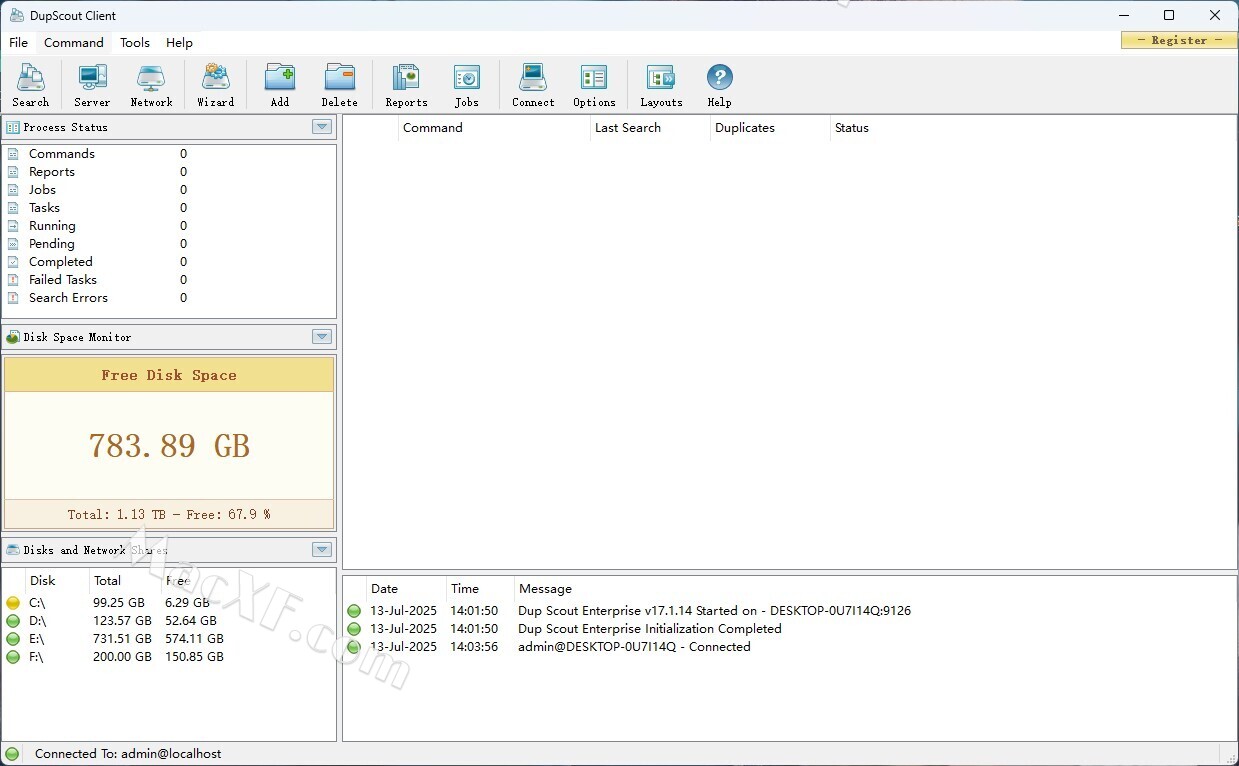Click the 52.64 GB free value
The height and width of the screenshot is (766, 1239).
[191, 621]
